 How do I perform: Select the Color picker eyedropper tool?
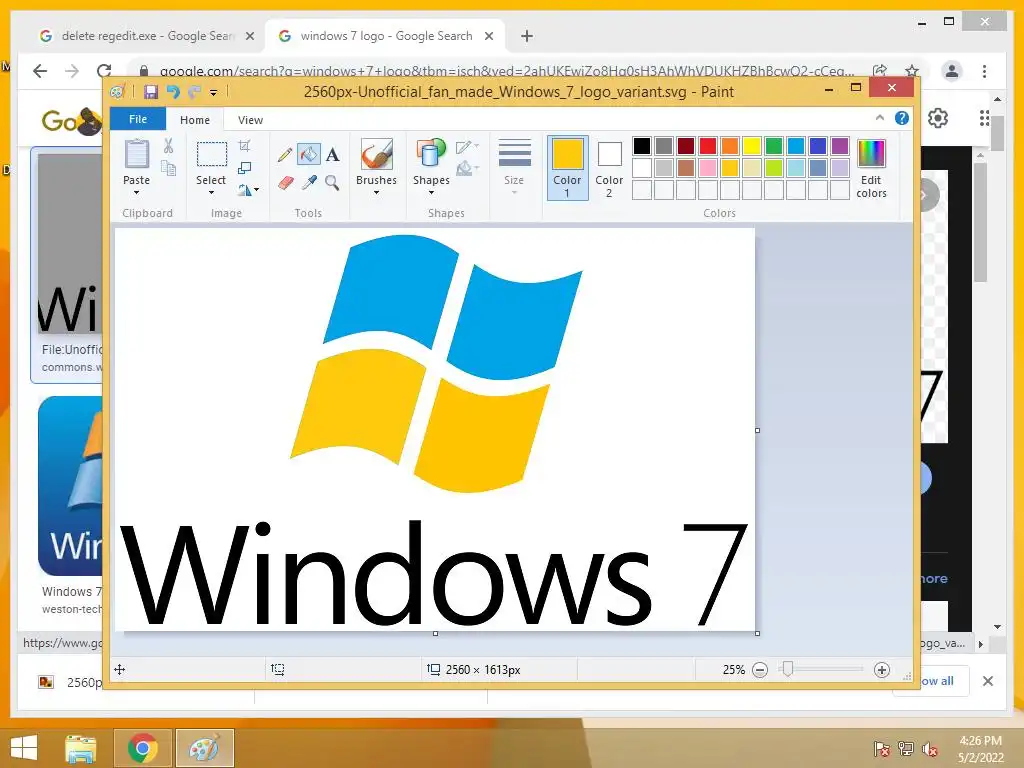click(x=309, y=183)
